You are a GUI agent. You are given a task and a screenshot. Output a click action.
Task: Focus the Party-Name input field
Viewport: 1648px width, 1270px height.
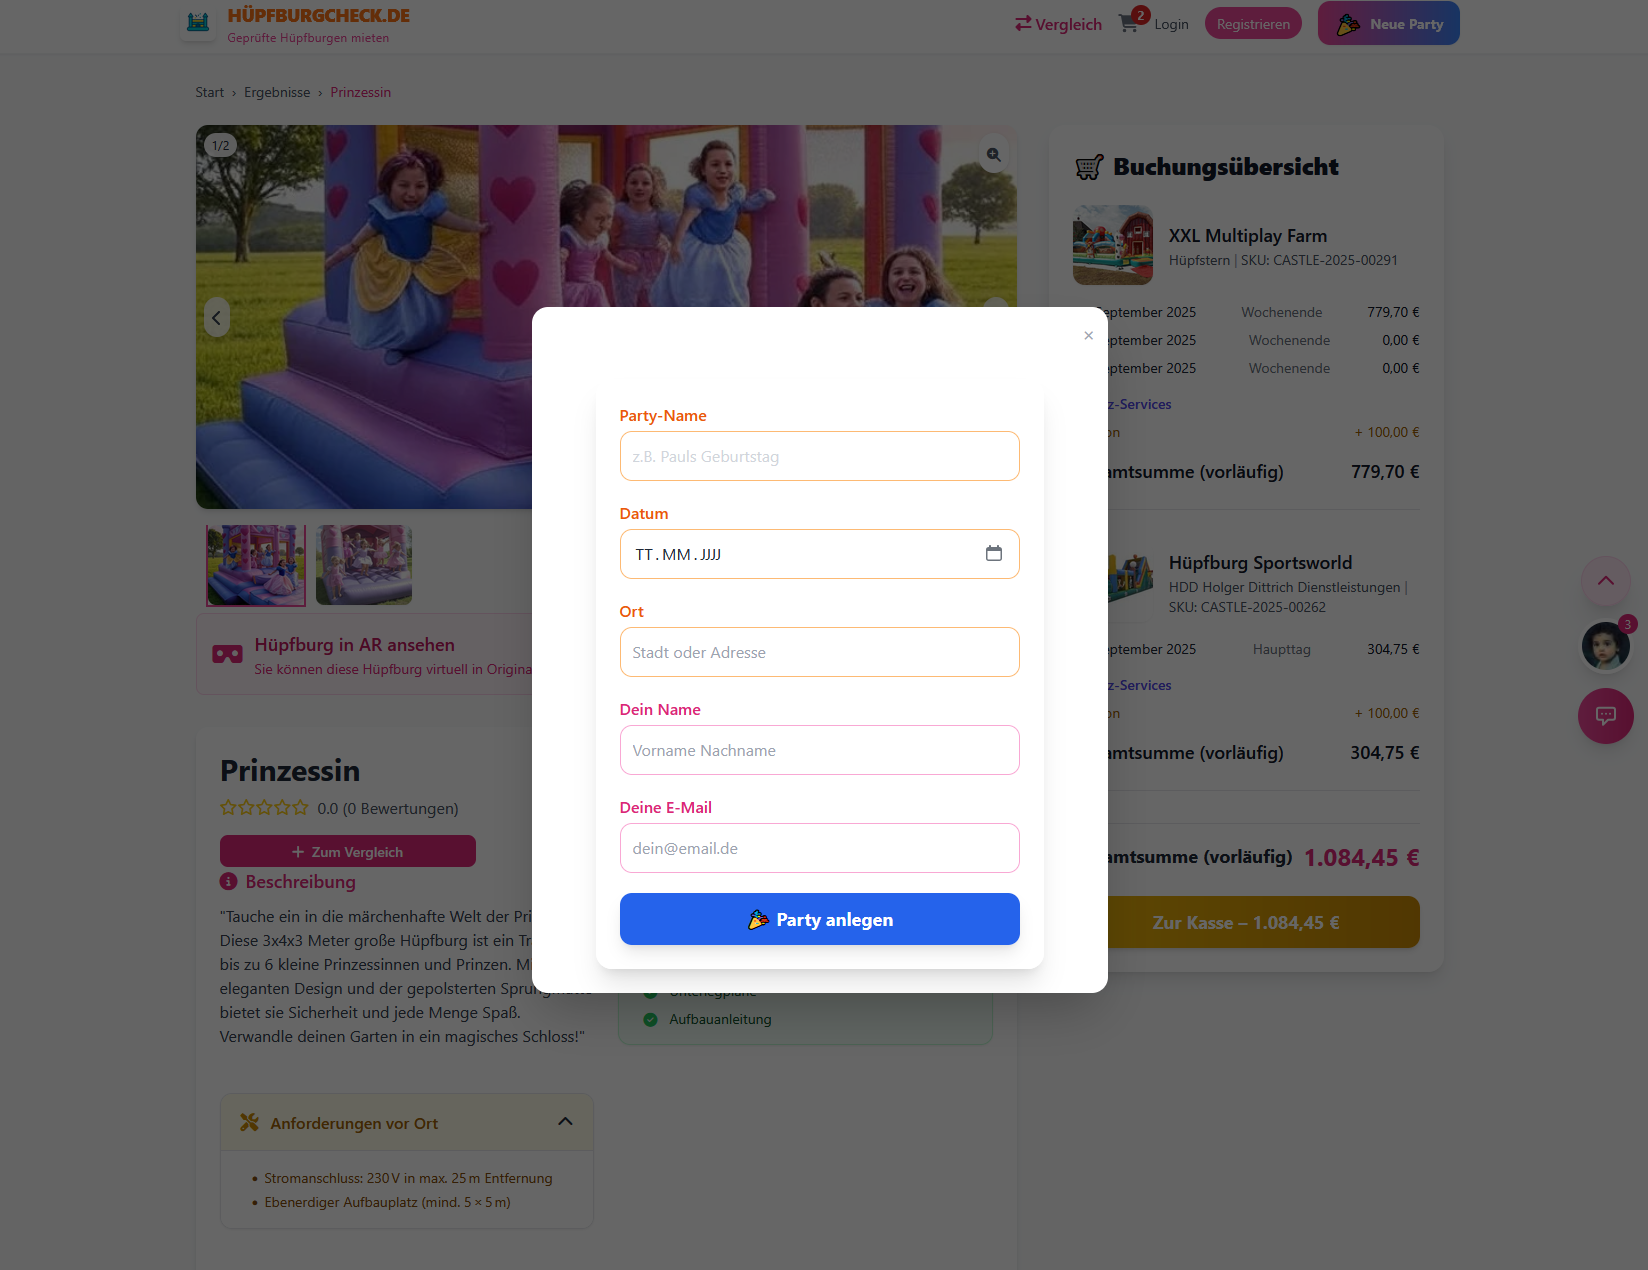pyautogui.click(x=819, y=456)
